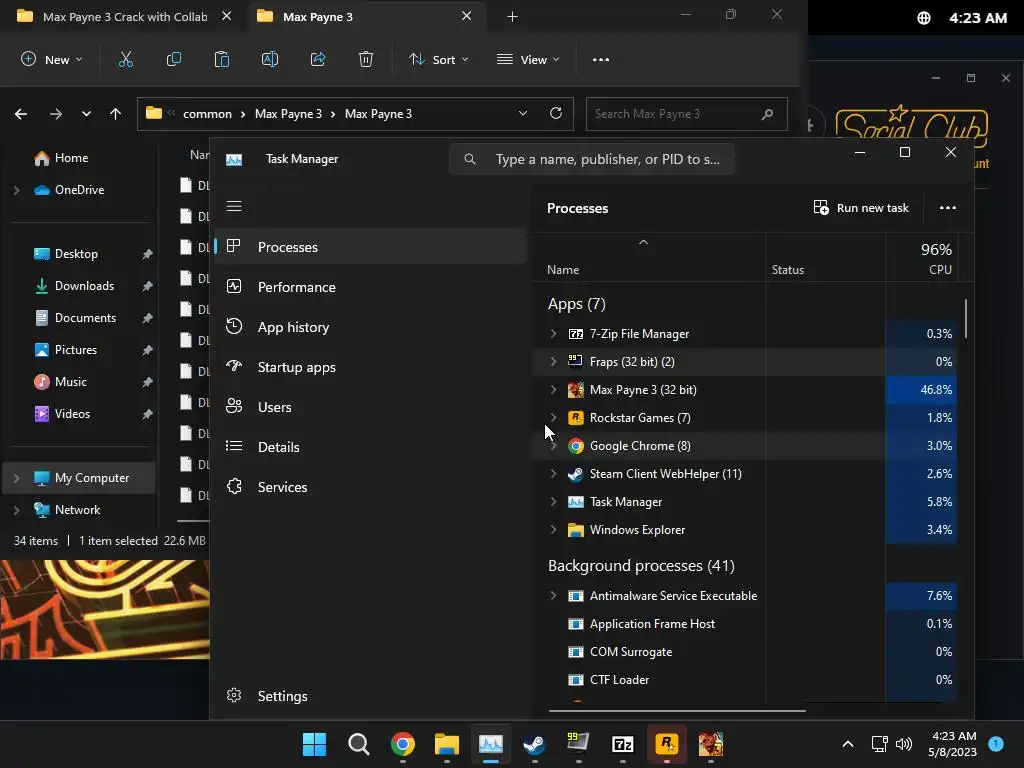Viewport: 1024px width, 768px height.
Task: Open address bar history dropdown
Action: tap(522, 113)
